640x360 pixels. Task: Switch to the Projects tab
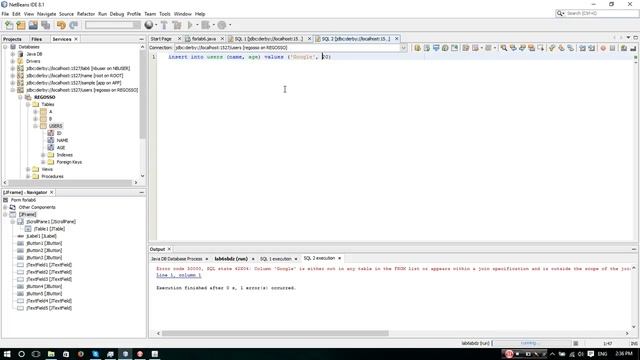tap(12, 39)
